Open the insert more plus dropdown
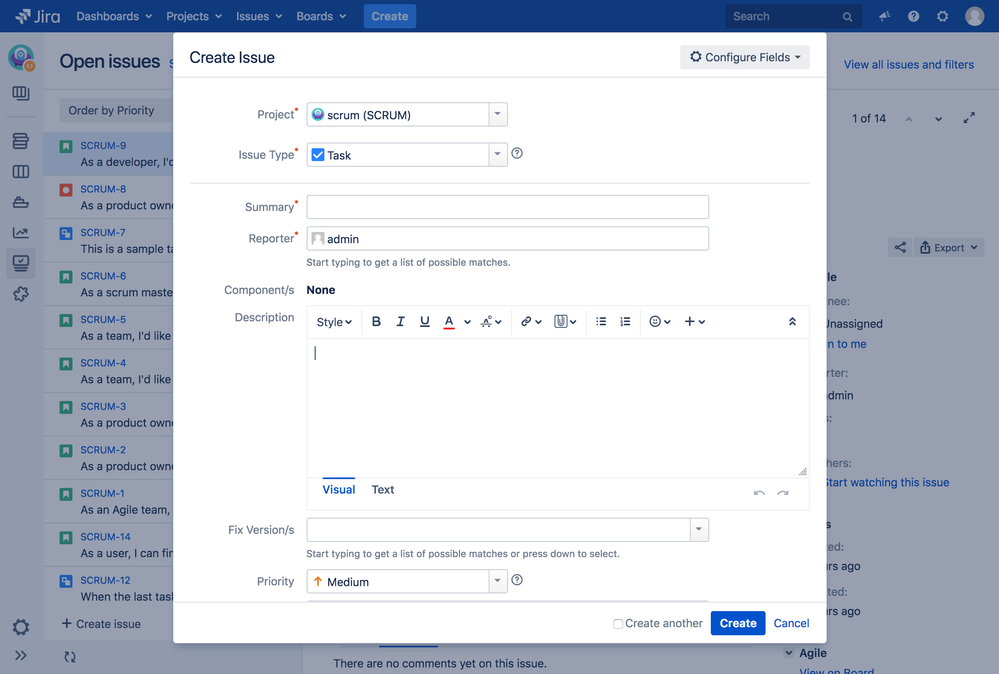 pos(694,322)
